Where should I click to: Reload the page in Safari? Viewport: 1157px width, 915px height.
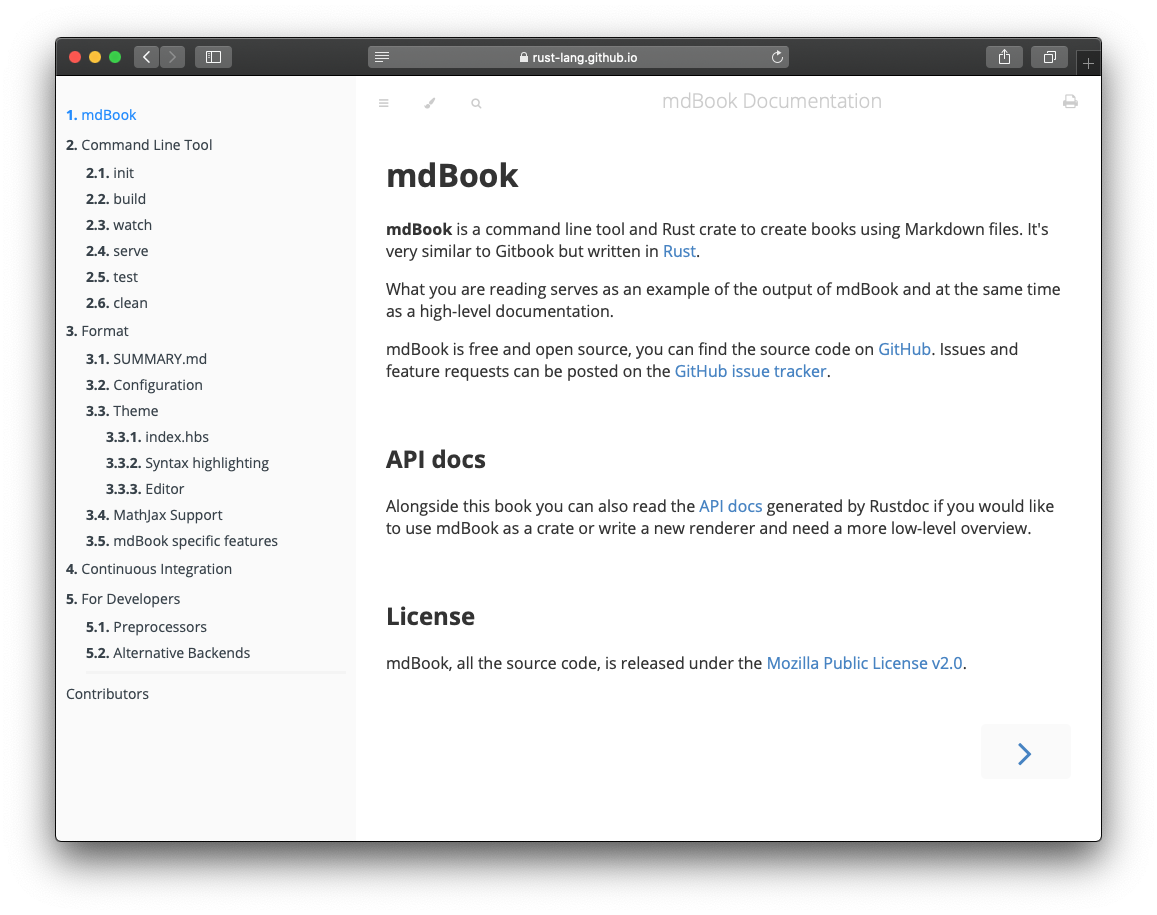pos(777,57)
